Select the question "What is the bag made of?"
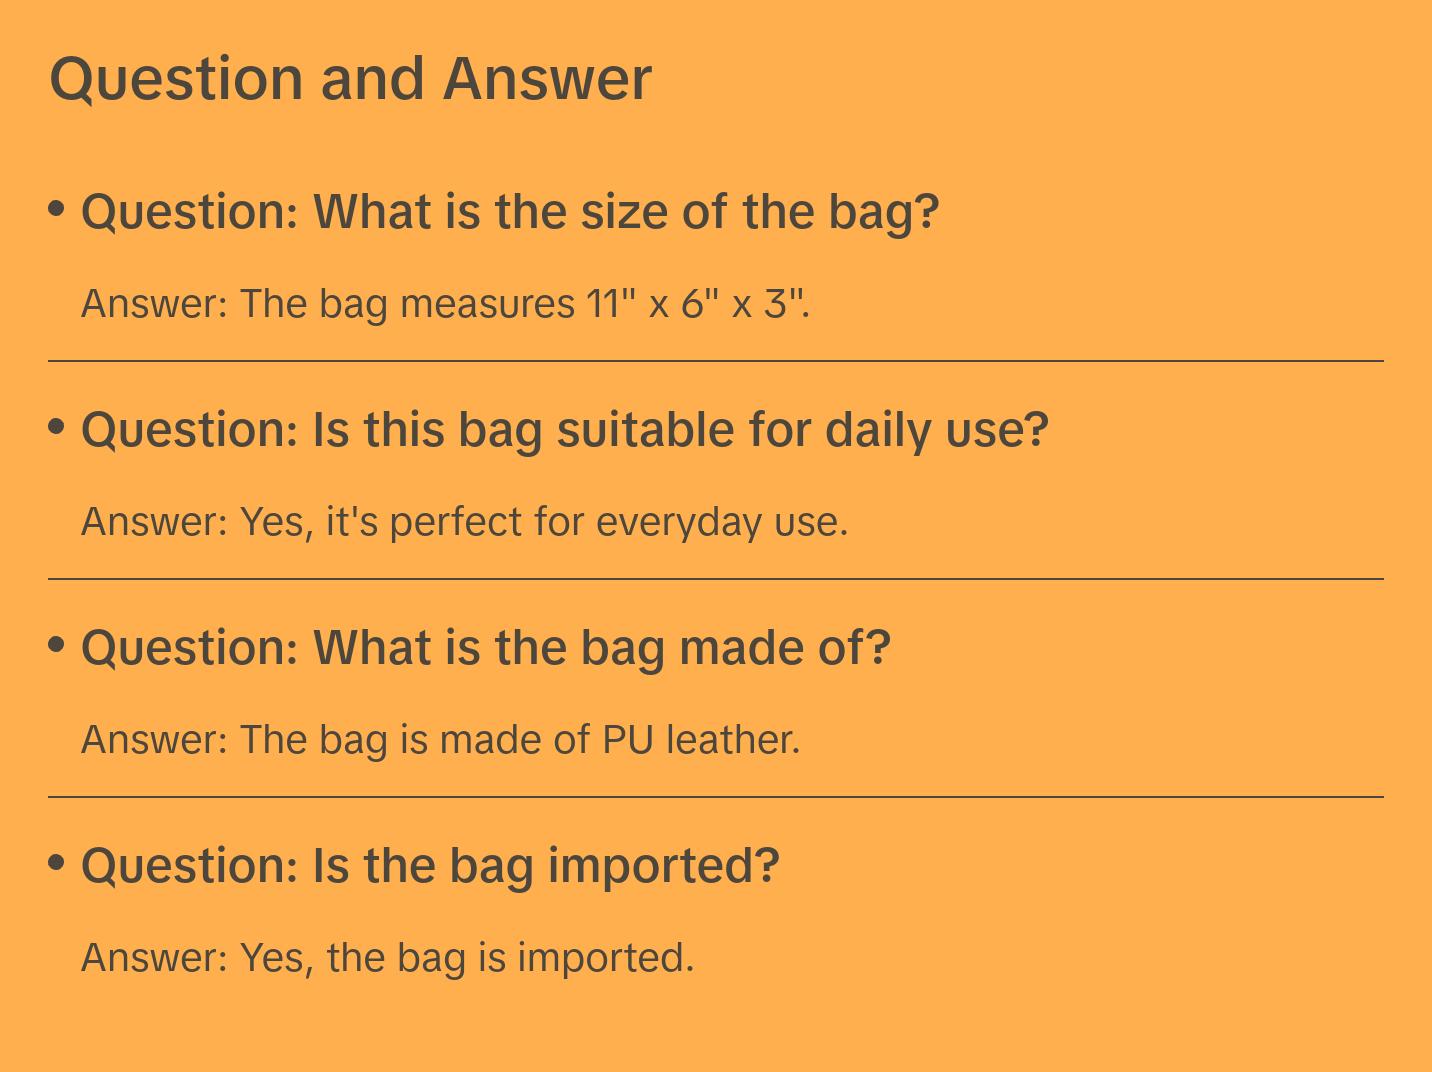This screenshot has height=1072, width=1432. (486, 648)
